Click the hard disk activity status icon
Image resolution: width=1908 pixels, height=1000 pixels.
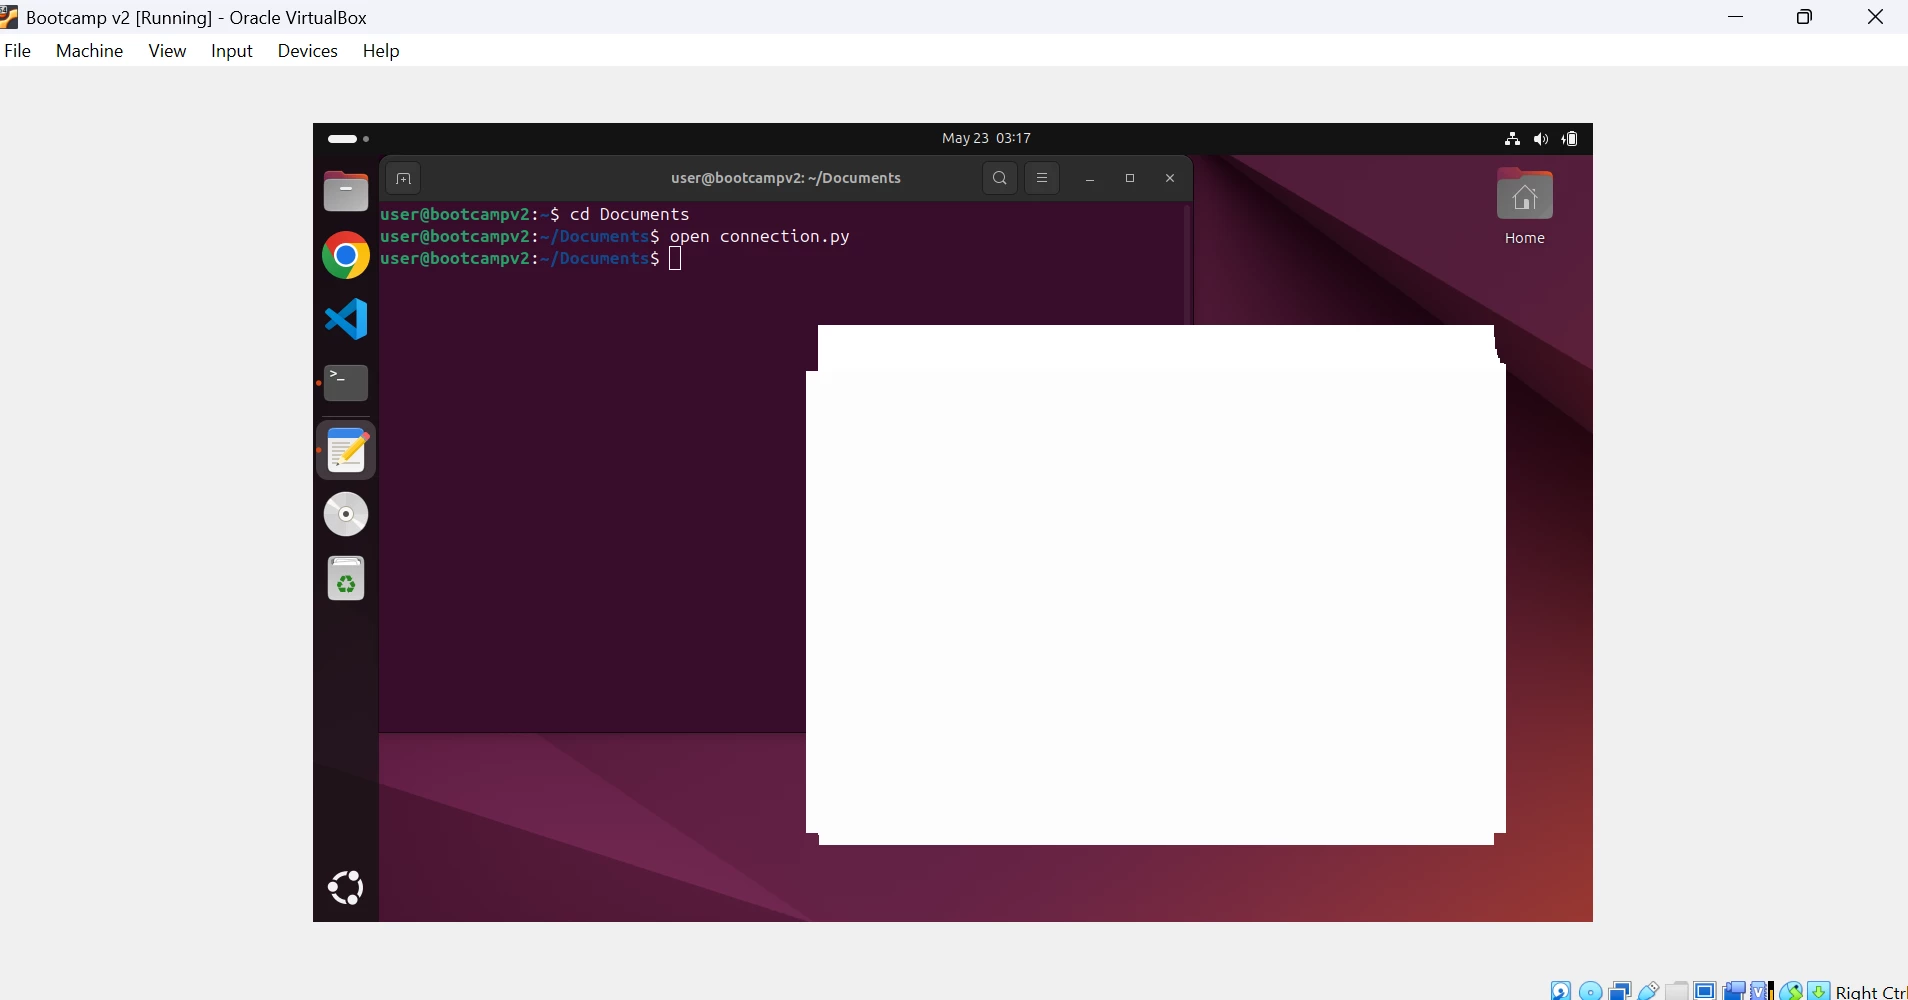(x=1561, y=990)
